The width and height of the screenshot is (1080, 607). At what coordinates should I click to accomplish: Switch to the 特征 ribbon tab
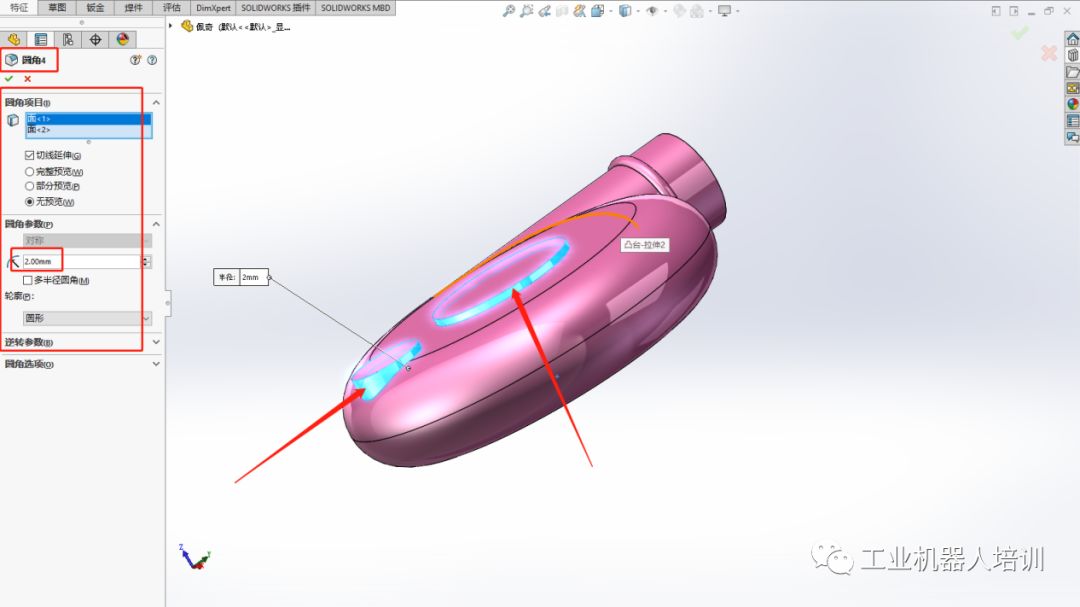coord(19,8)
